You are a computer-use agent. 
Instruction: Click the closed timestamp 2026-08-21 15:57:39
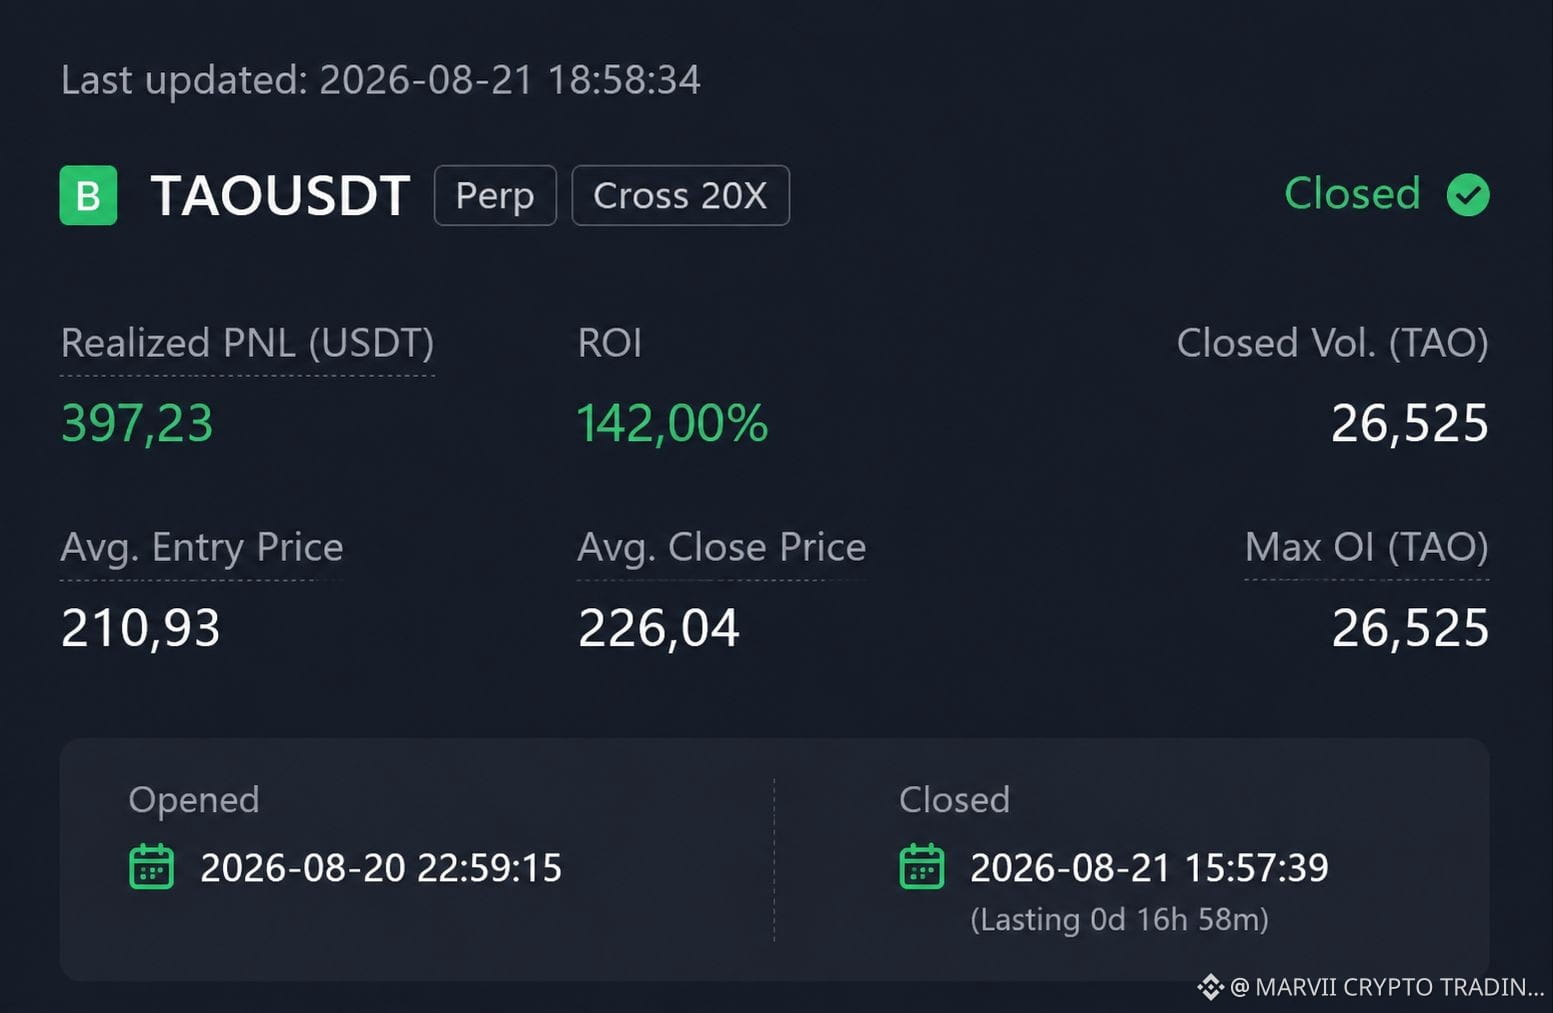point(1149,868)
